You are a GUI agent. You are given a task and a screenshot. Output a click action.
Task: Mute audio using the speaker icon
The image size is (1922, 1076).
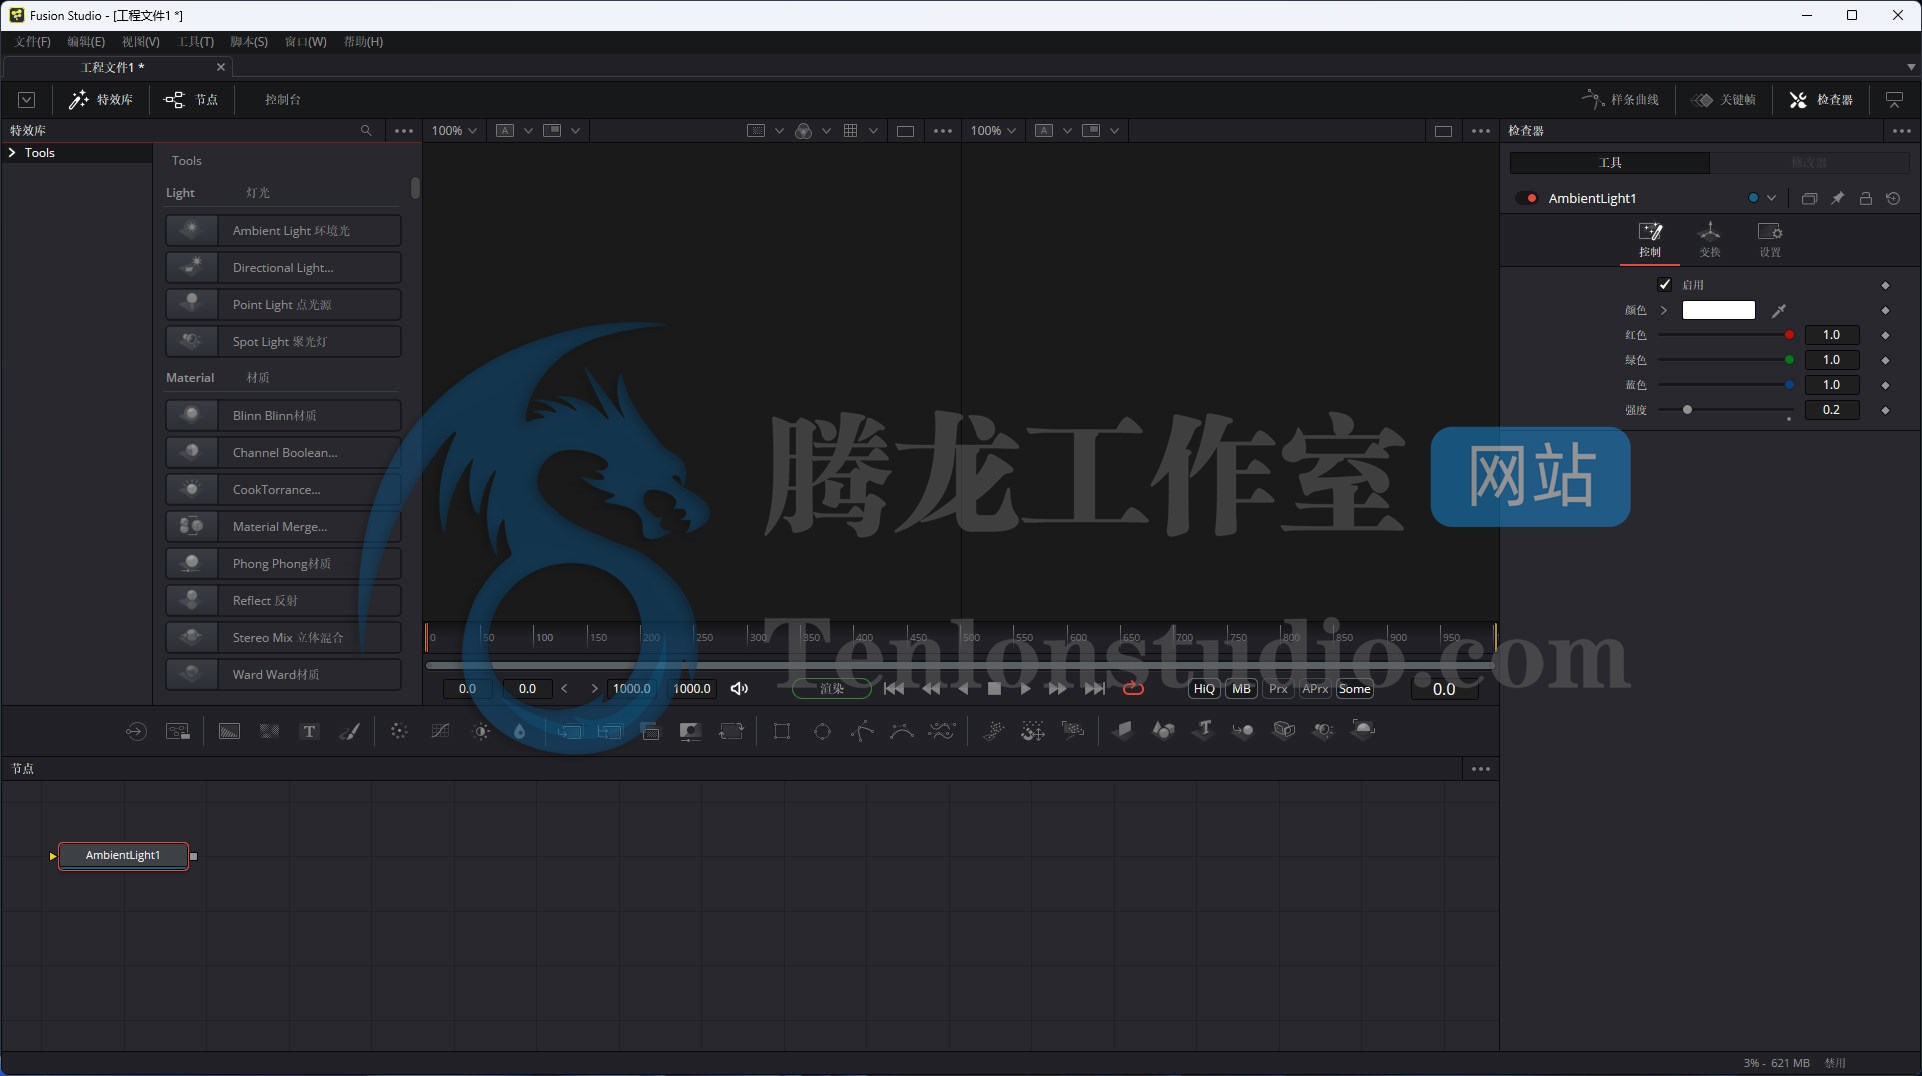(739, 688)
